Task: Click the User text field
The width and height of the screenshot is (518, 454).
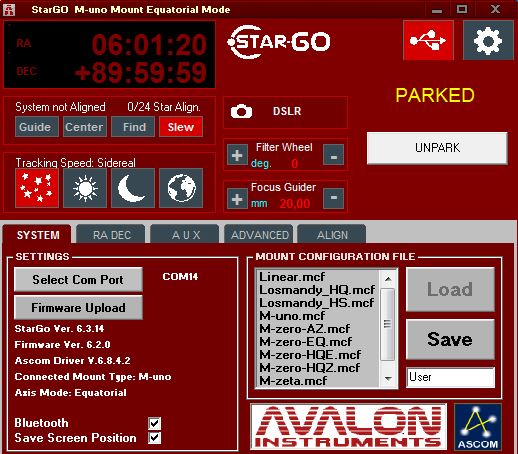Action: tap(450, 377)
